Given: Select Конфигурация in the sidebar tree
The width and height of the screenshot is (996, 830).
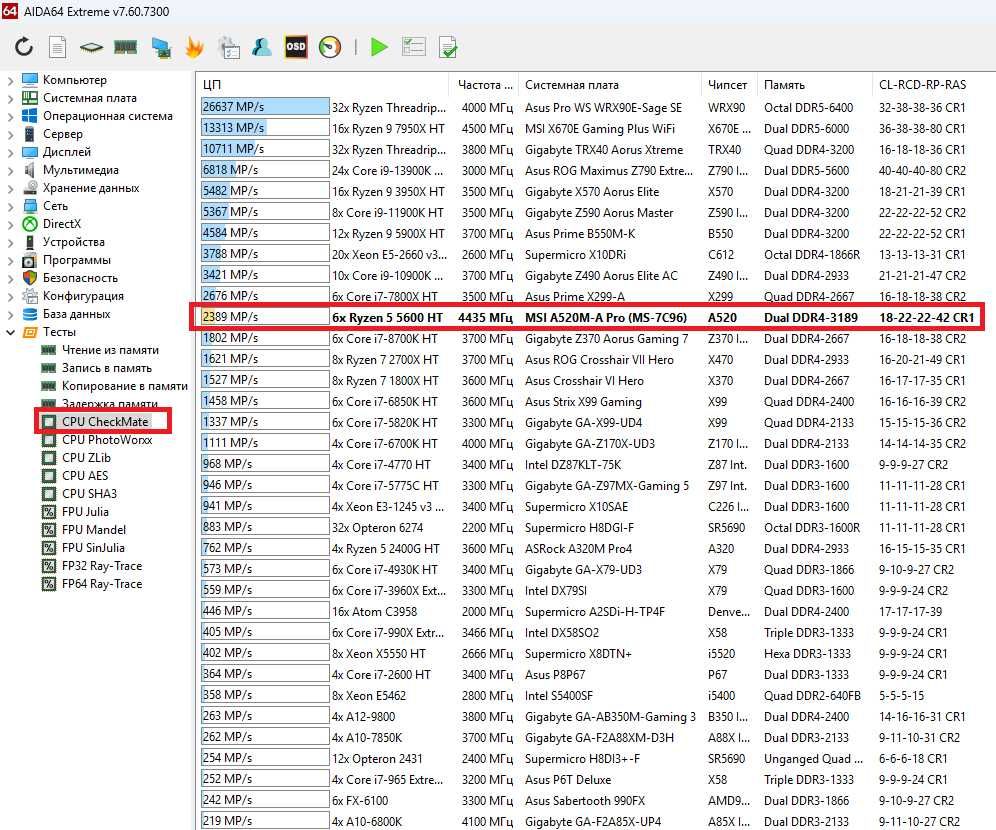Looking at the screenshot, I should click(x=83, y=296).
